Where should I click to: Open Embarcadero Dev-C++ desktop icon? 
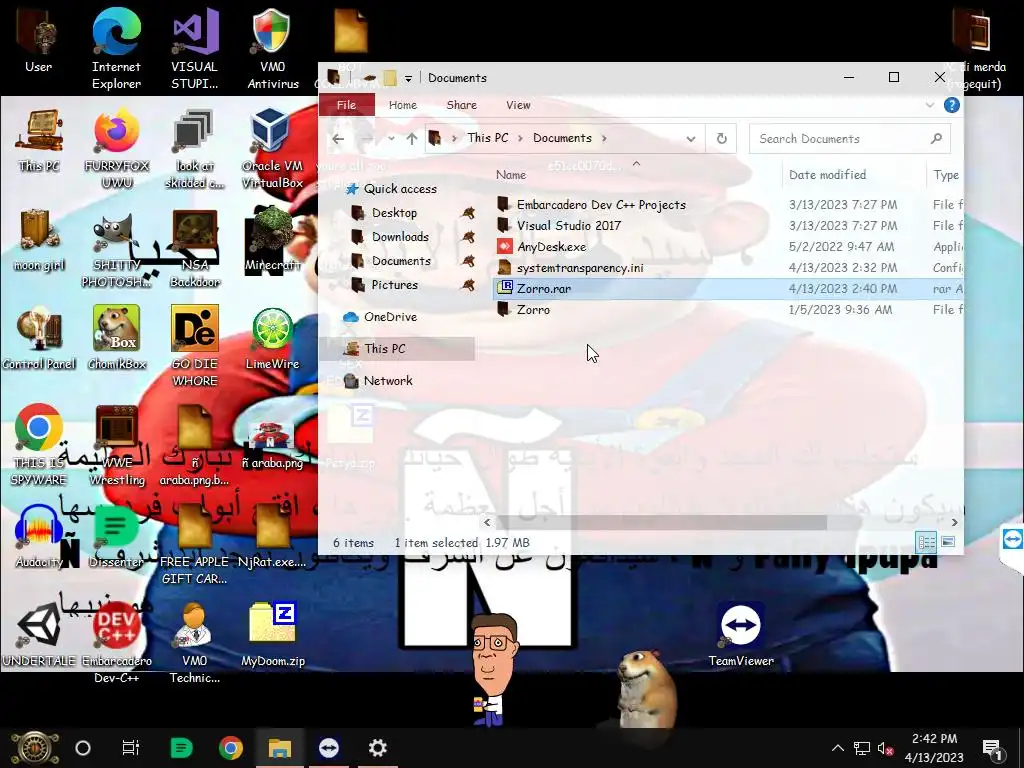click(x=116, y=643)
